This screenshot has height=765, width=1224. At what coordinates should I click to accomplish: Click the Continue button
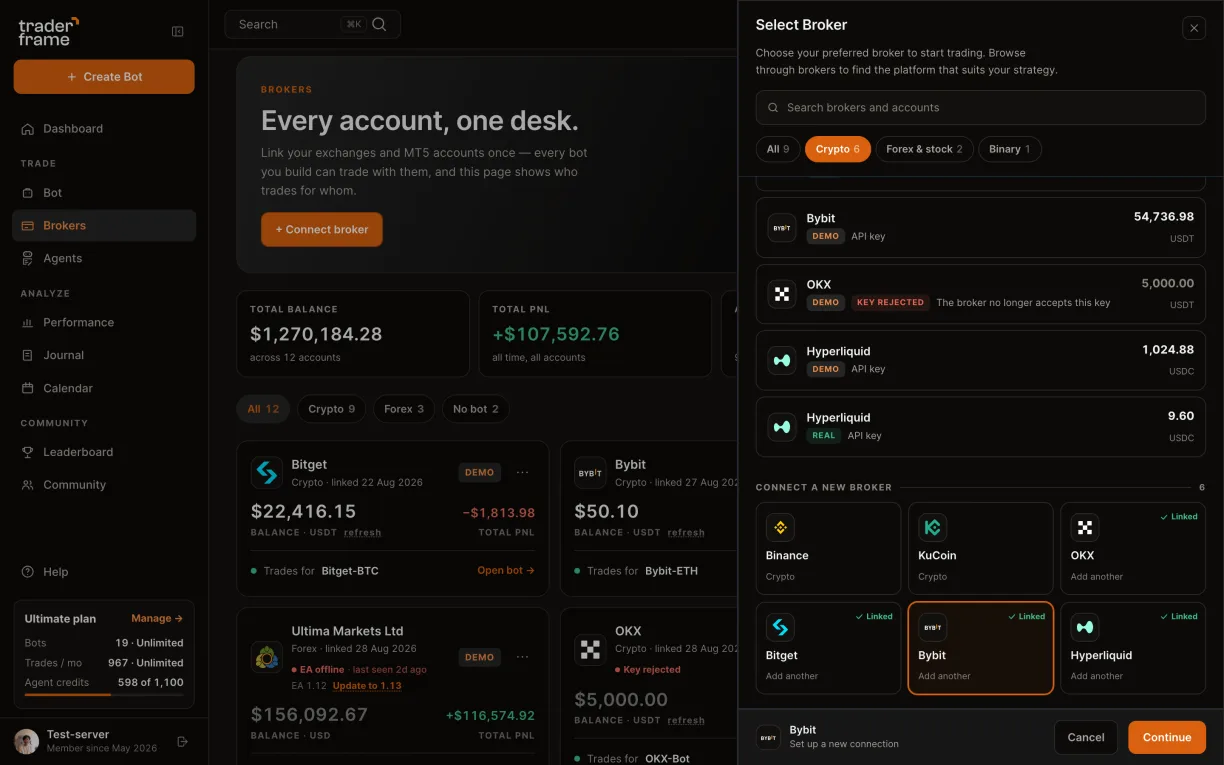pos(1167,737)
